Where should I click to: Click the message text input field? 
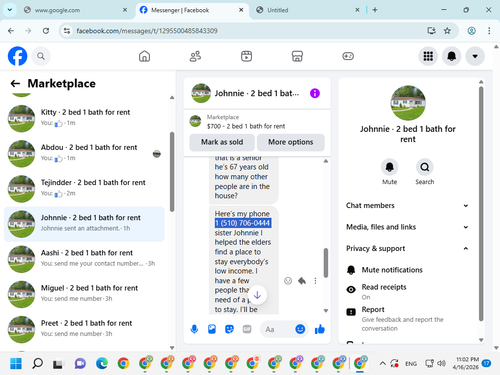click(x=278, y=329)
